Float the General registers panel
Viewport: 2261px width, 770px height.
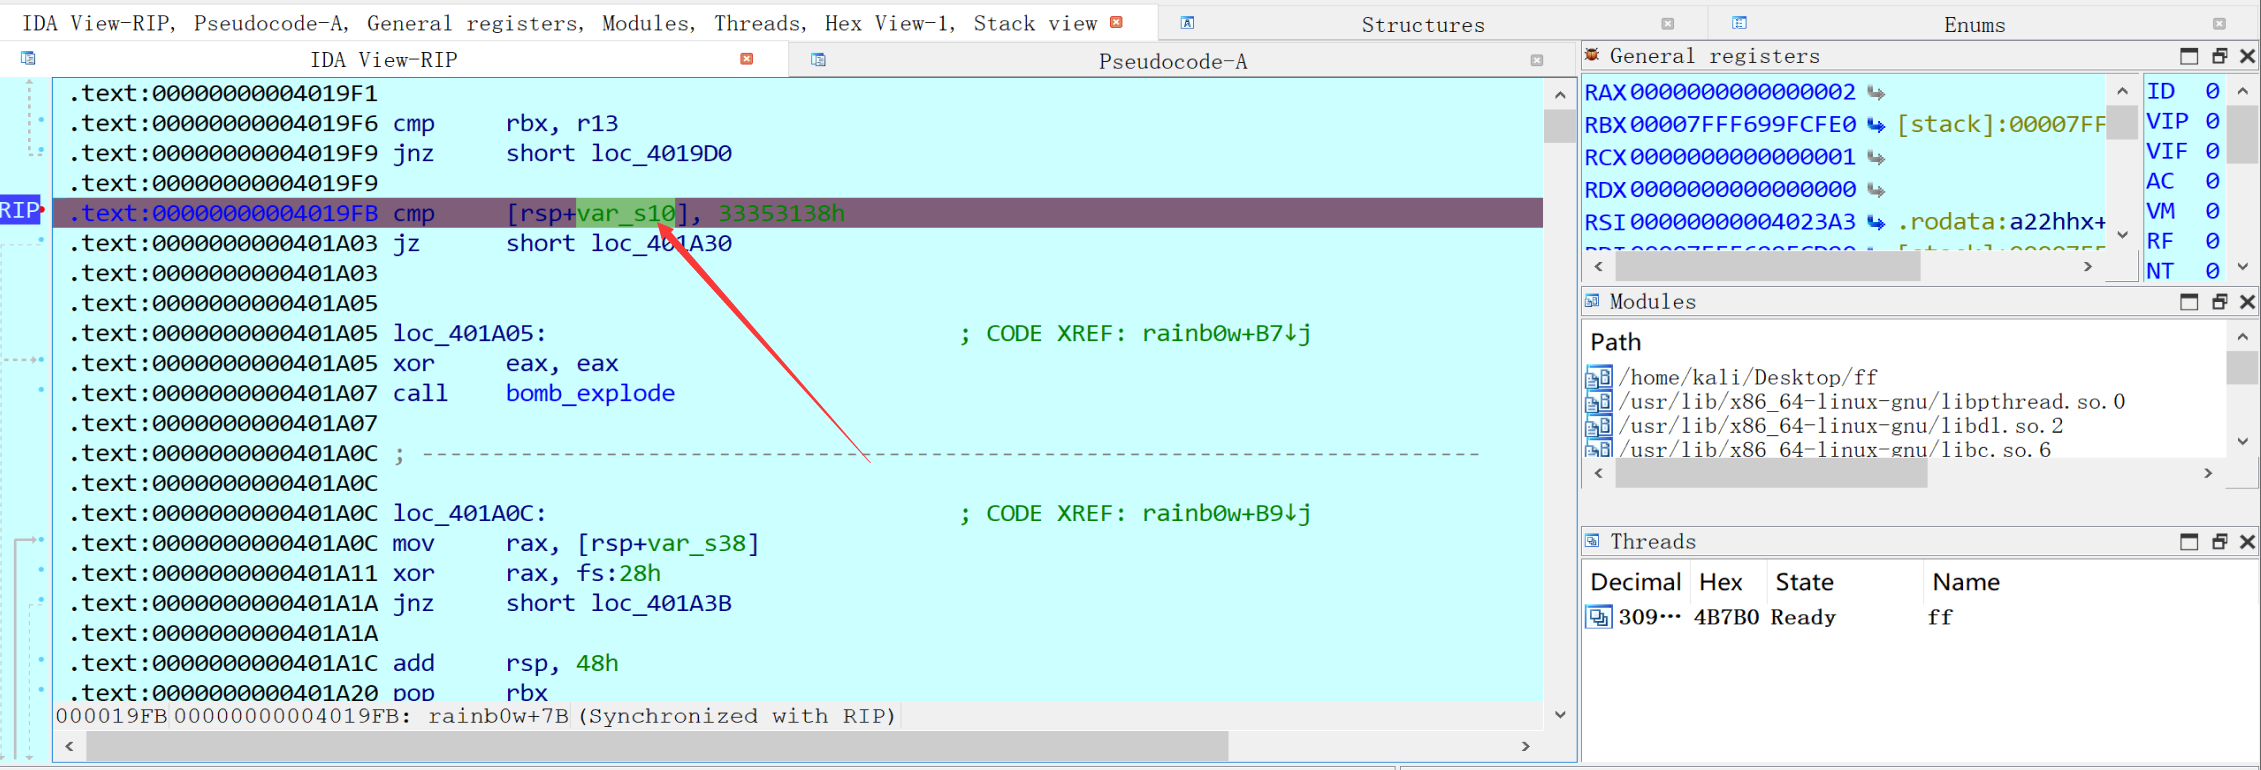[x=2219, y=56]
